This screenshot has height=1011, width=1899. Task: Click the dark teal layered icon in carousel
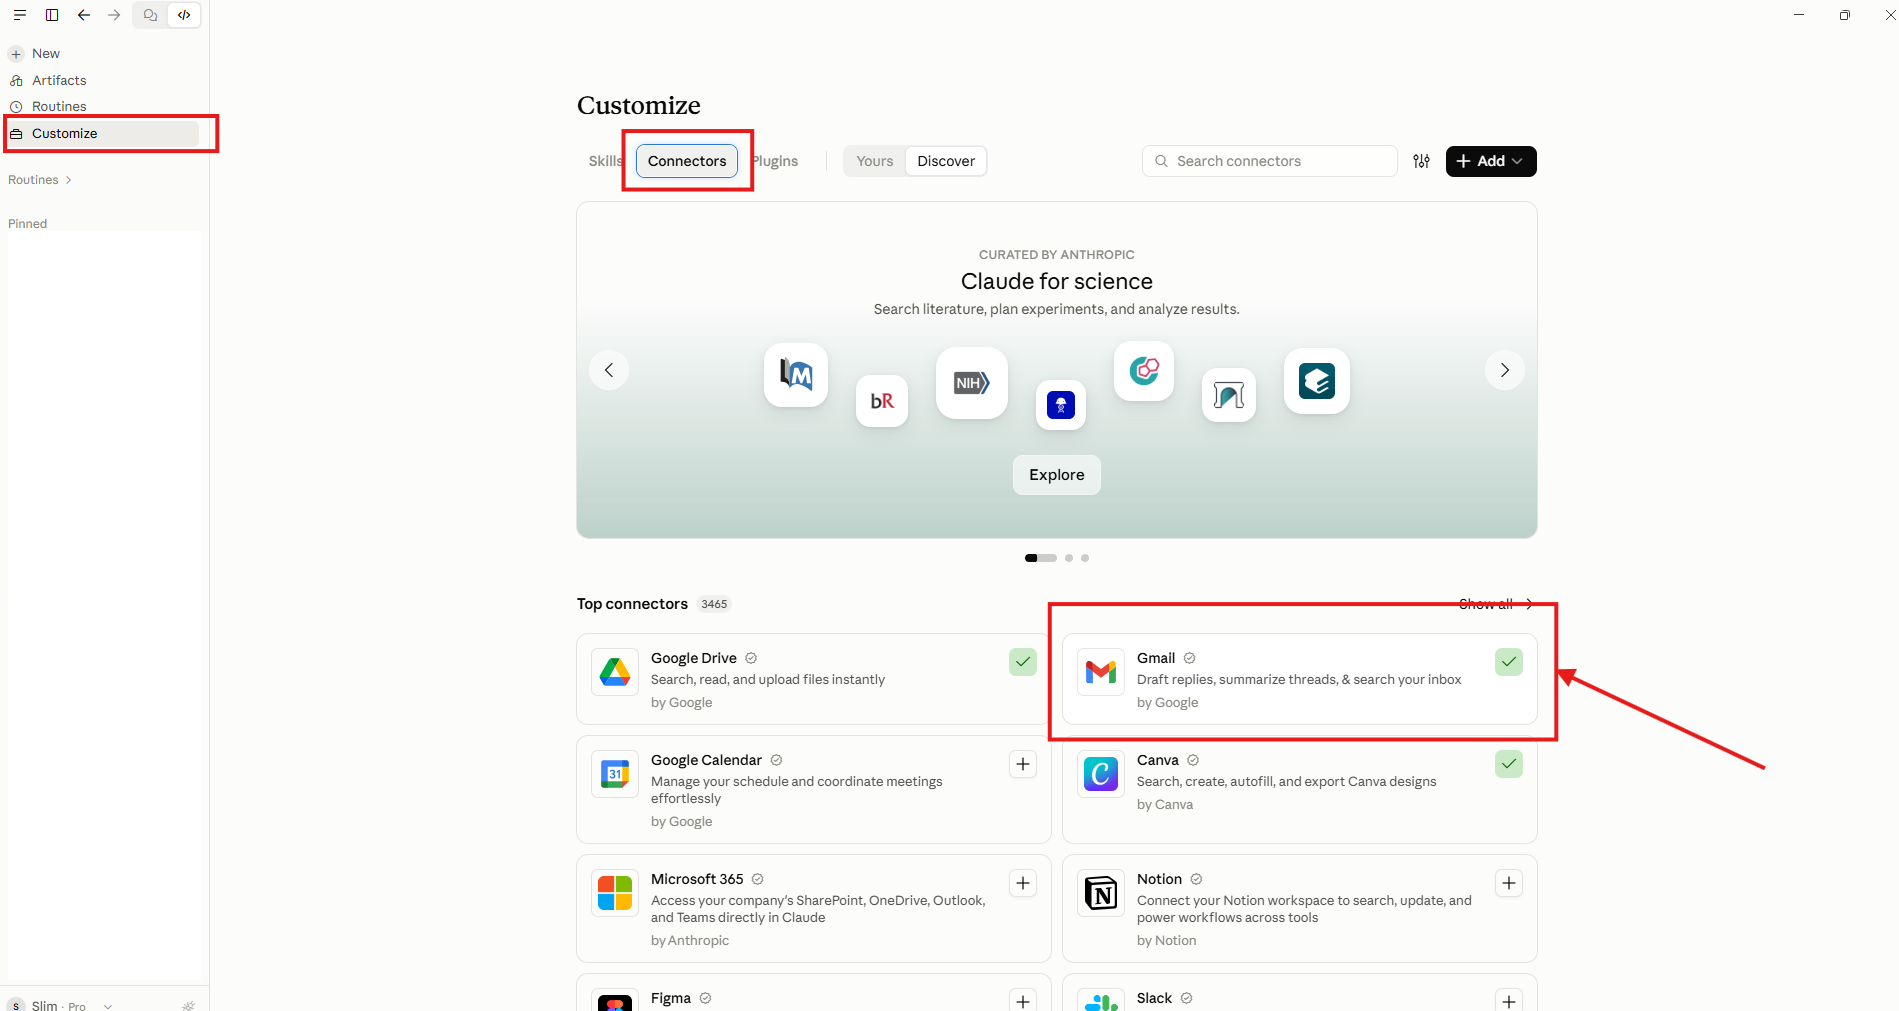[1317, 381]
